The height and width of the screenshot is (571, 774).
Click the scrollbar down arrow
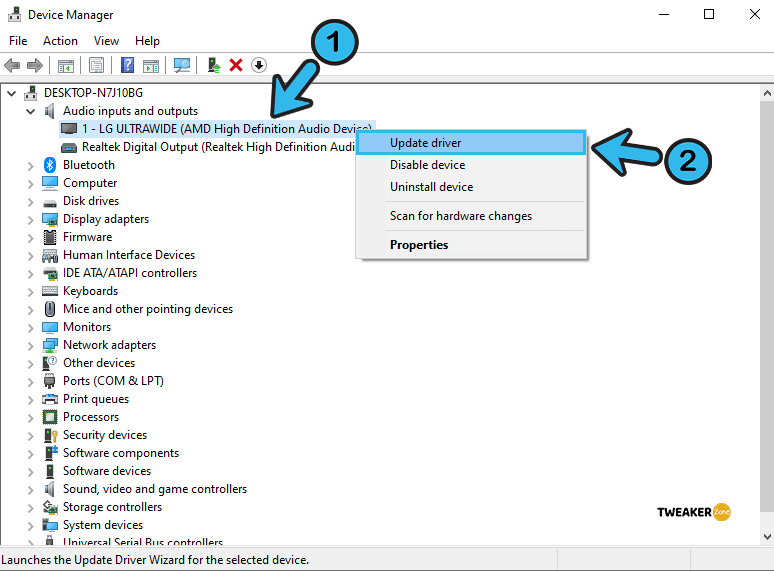pos(767,536)
